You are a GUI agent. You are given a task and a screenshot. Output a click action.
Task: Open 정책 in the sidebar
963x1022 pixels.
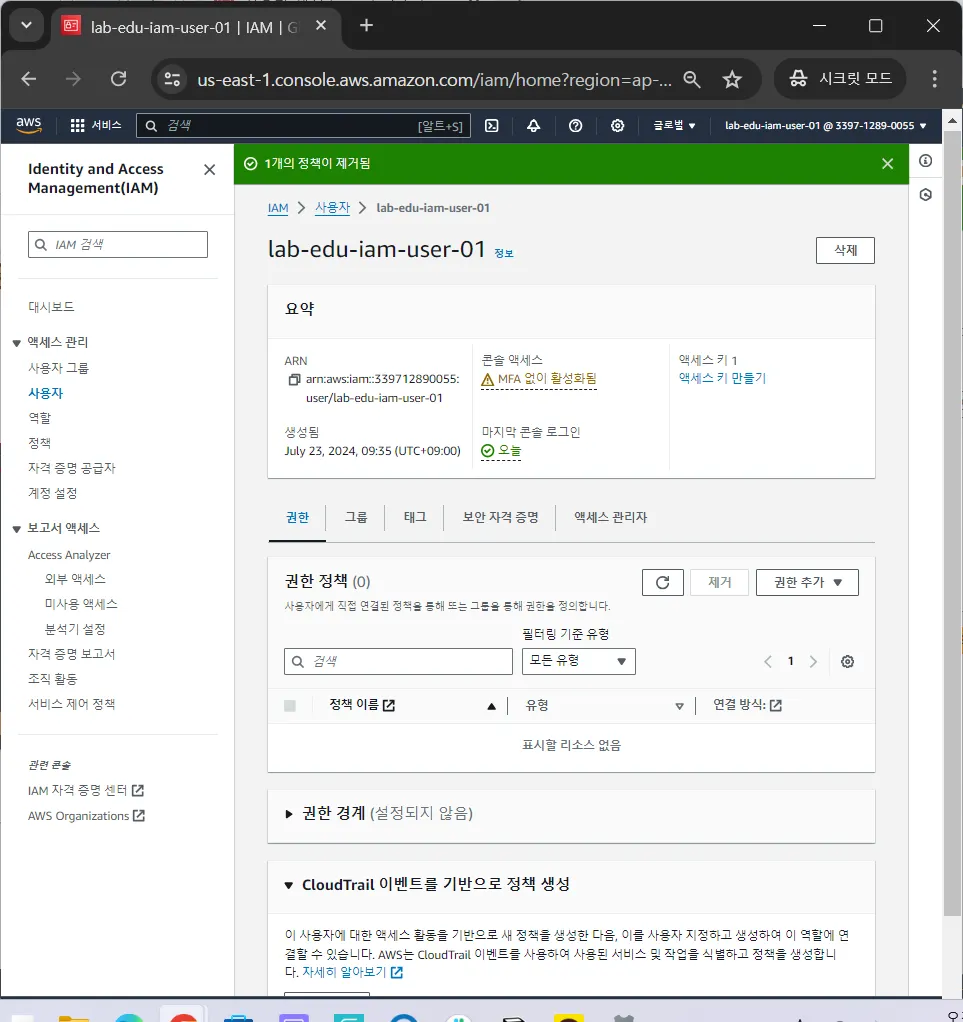39,443
